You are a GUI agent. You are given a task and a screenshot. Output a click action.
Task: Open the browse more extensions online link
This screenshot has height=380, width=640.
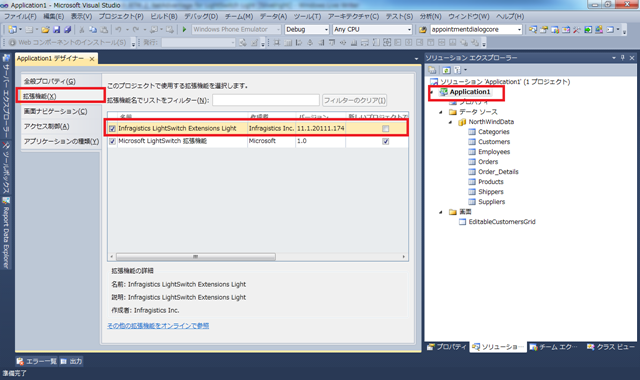coord(158,326)
